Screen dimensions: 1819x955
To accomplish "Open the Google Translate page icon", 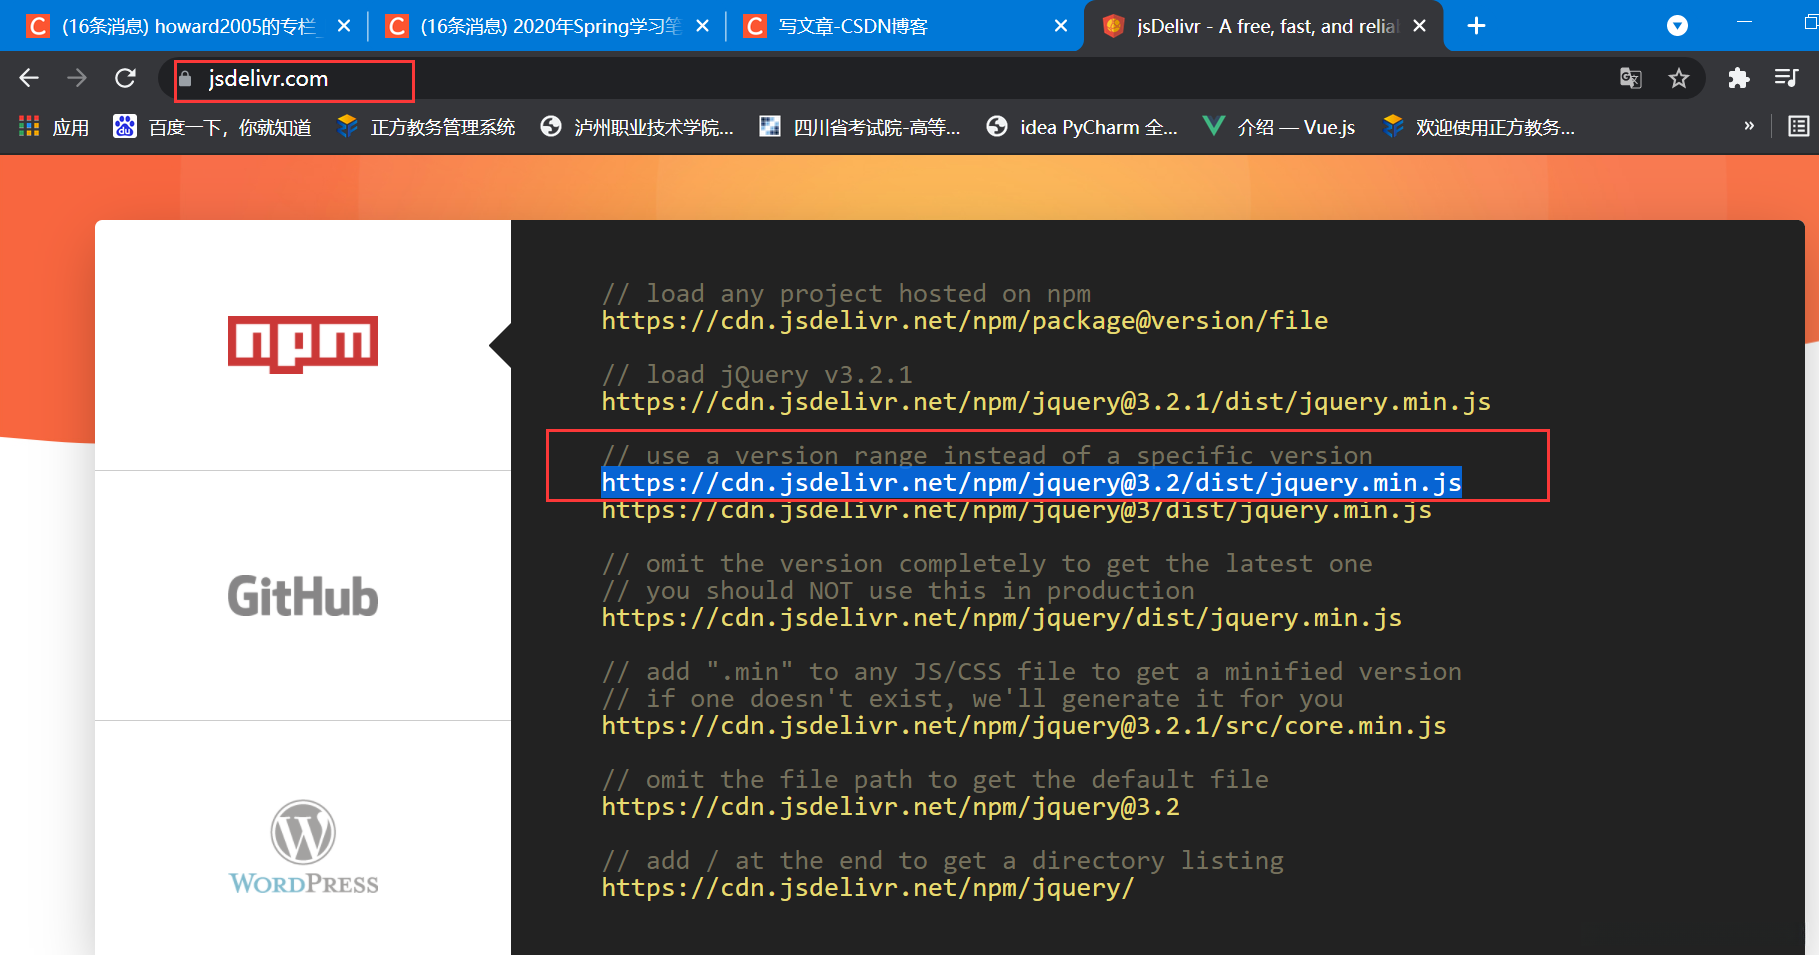I will coord(1631,78).
